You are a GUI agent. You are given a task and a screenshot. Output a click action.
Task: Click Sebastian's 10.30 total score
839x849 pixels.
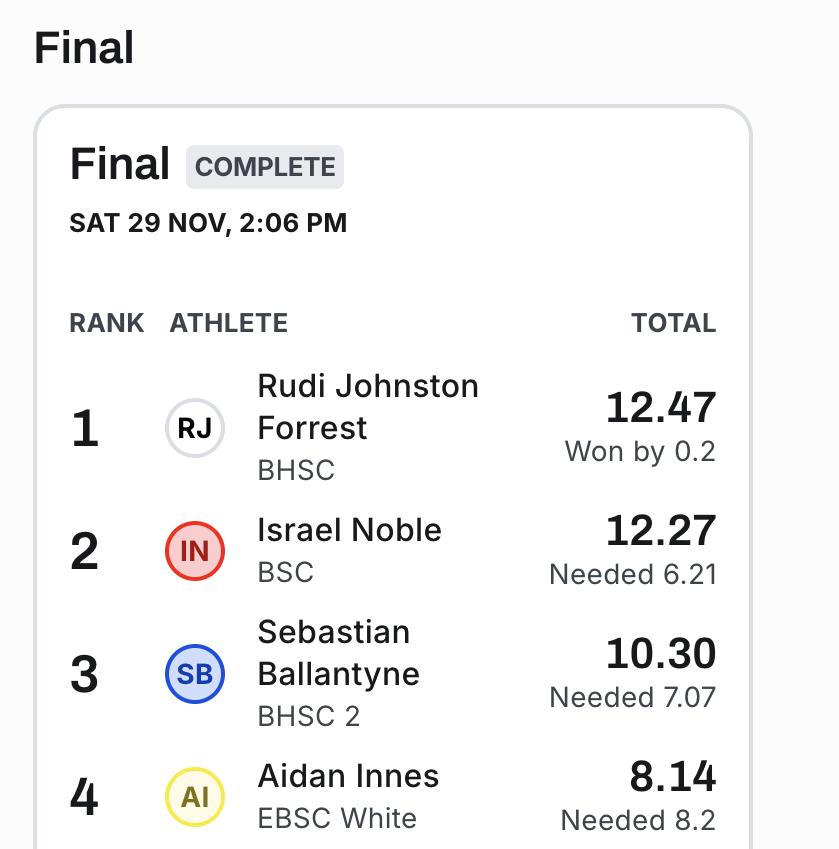click(x=661, y=654)
